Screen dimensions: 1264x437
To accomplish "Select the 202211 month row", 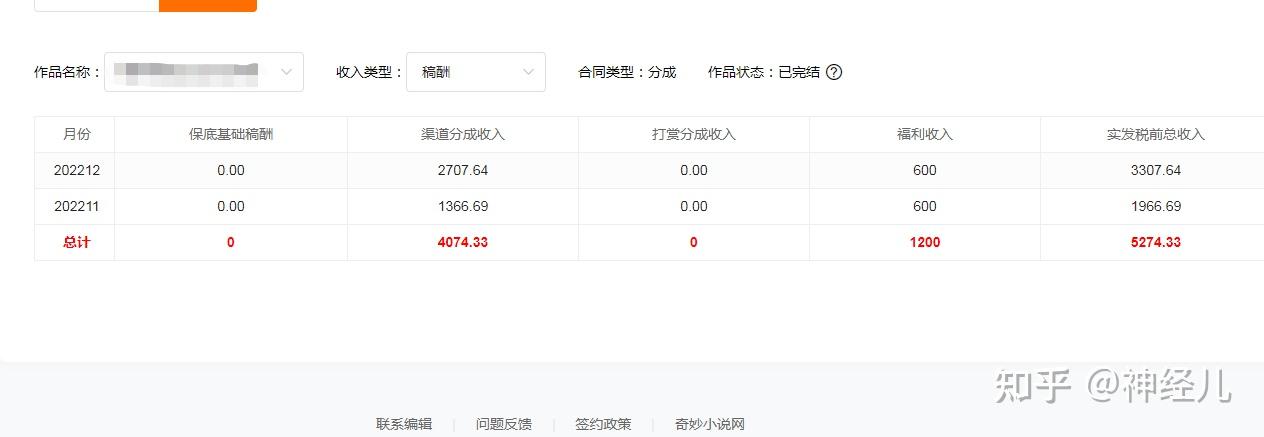I will point(77,206).
